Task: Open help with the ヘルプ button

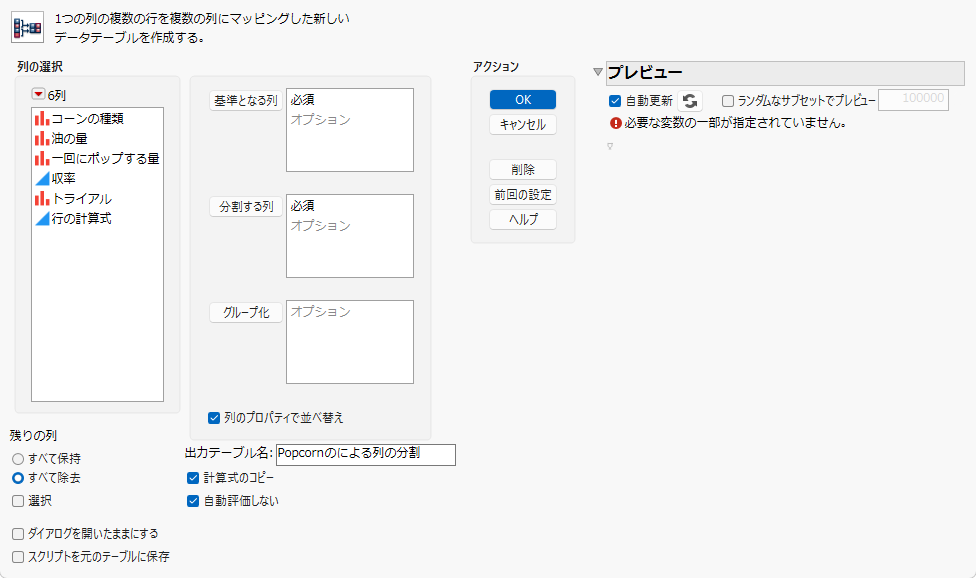Action: click(x=523, y=220)
